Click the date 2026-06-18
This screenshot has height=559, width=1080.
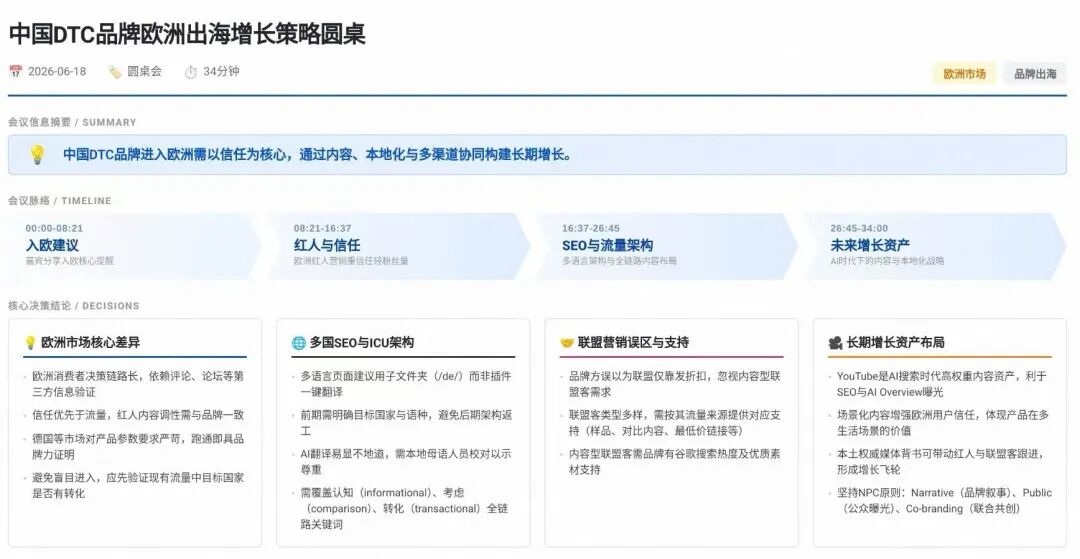[x=57, y=72]
